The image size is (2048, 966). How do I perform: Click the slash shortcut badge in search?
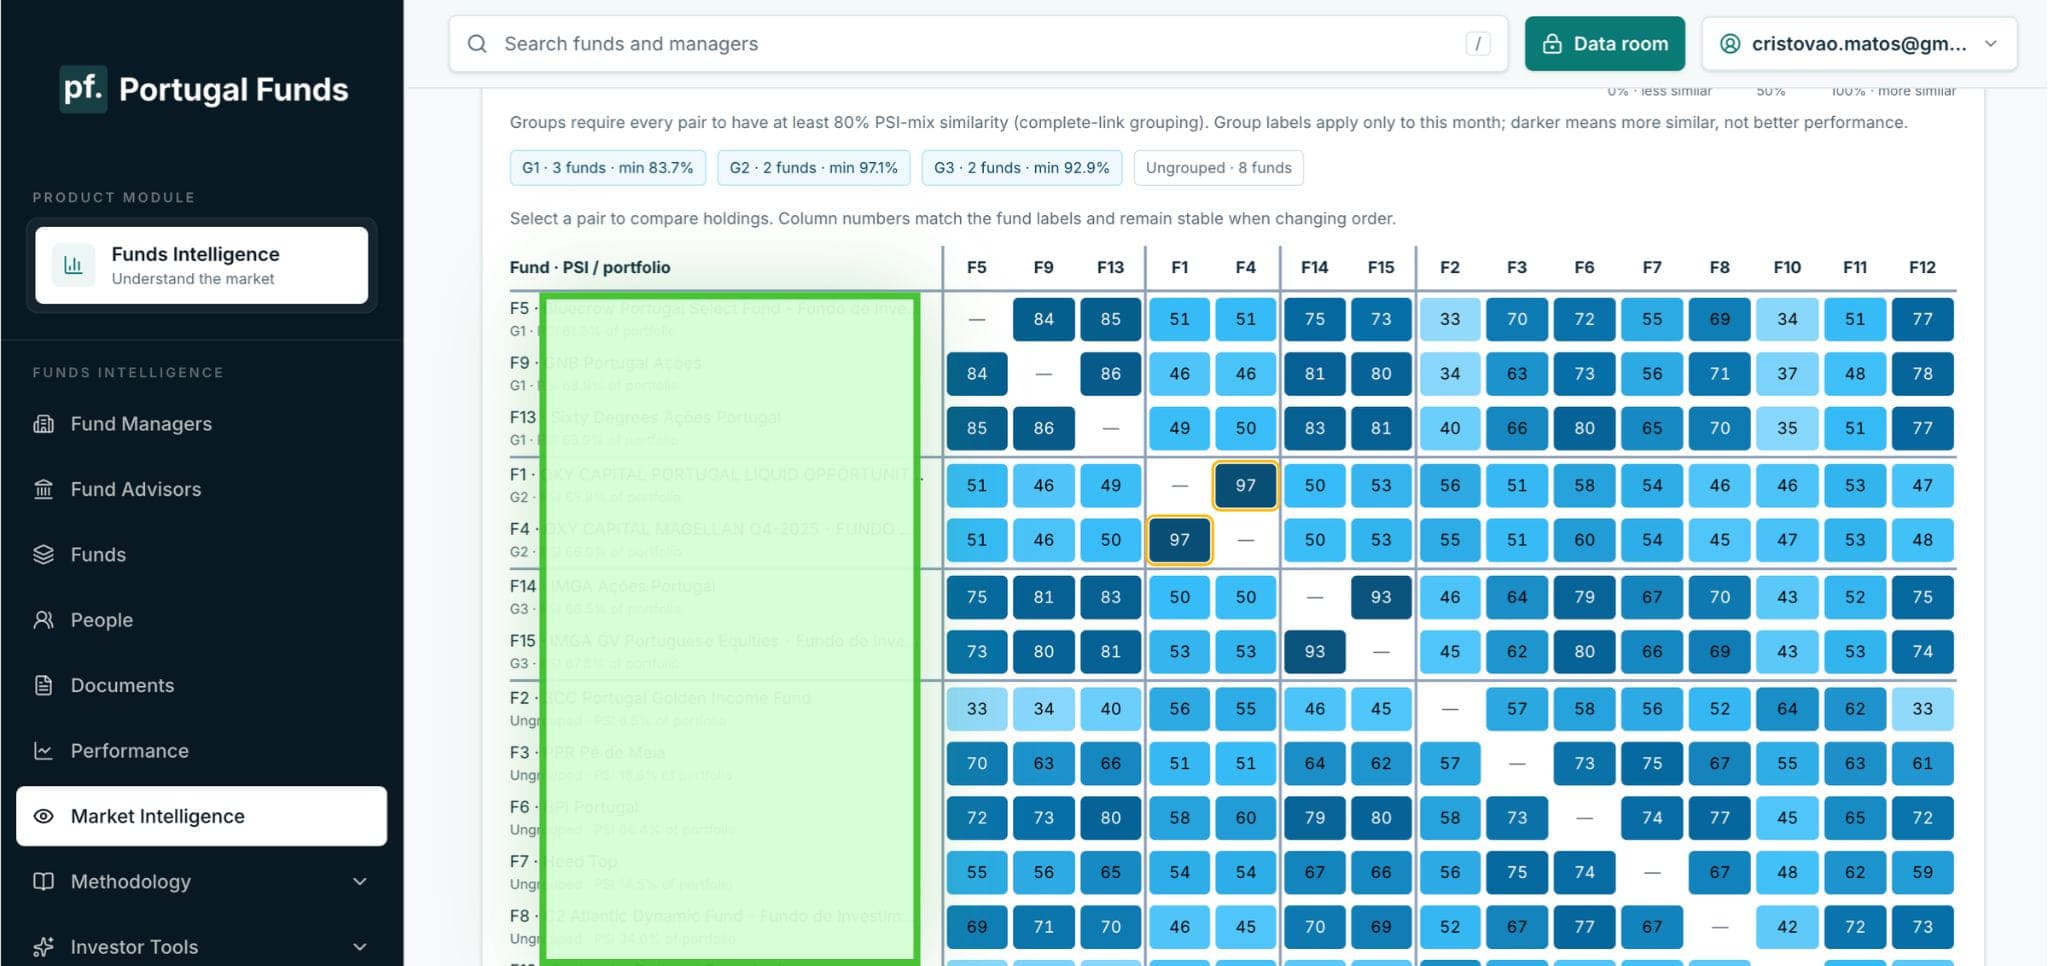1478,44
